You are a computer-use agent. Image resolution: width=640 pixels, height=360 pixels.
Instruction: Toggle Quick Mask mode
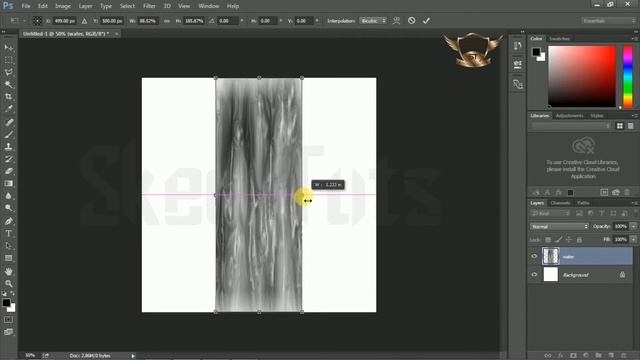coord(9,320)
